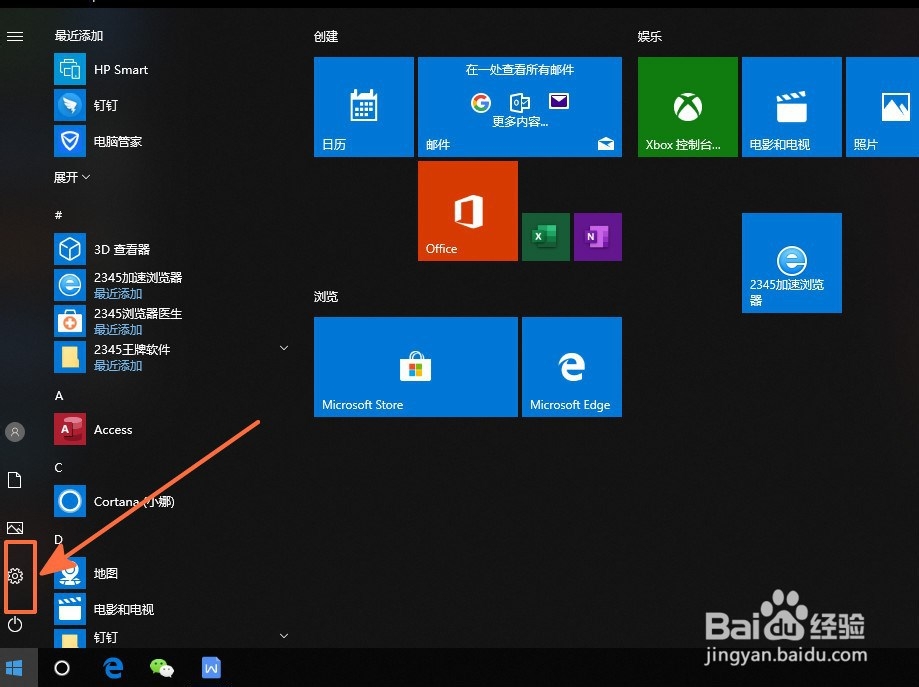Expand the 2345王牌软件 folder chevron

point(284,348)
